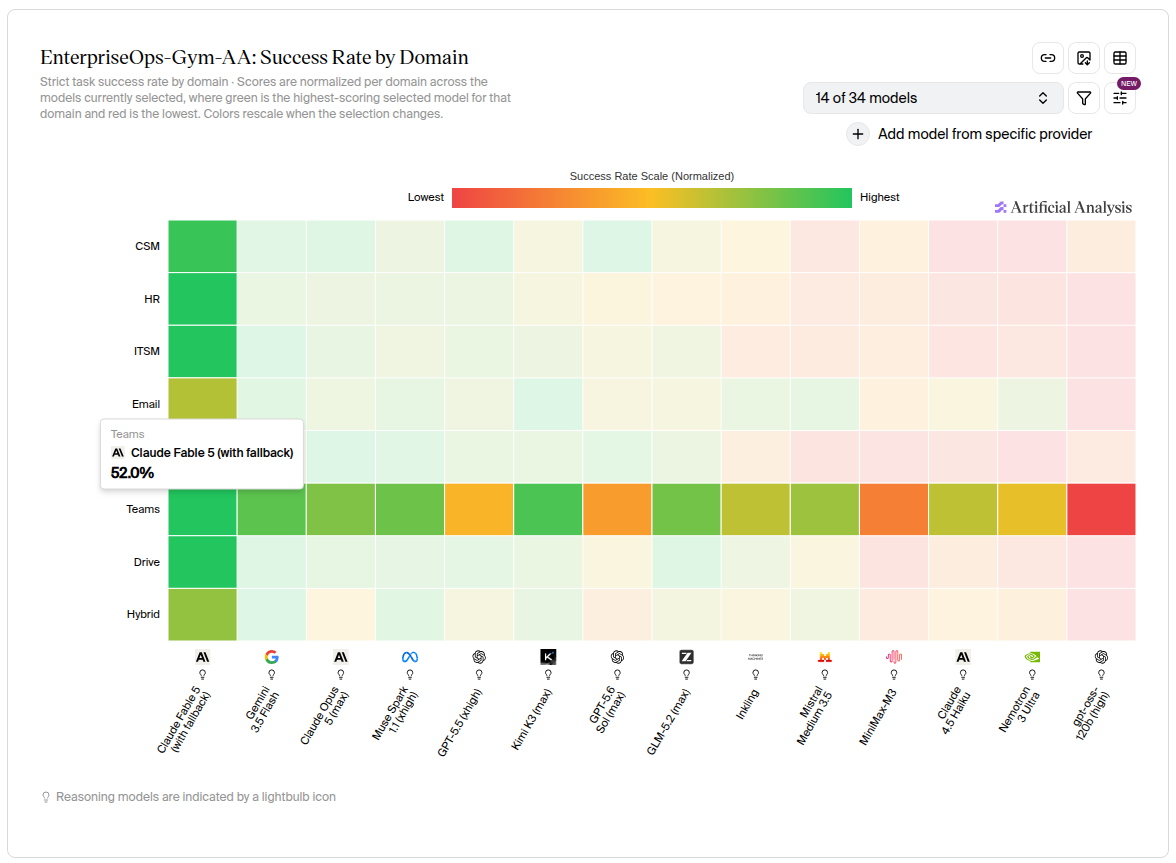Screen dimensions: 1176x863
Task: Download the chart as image icon
Action: pyautogui.click(x=1084, y=58)
